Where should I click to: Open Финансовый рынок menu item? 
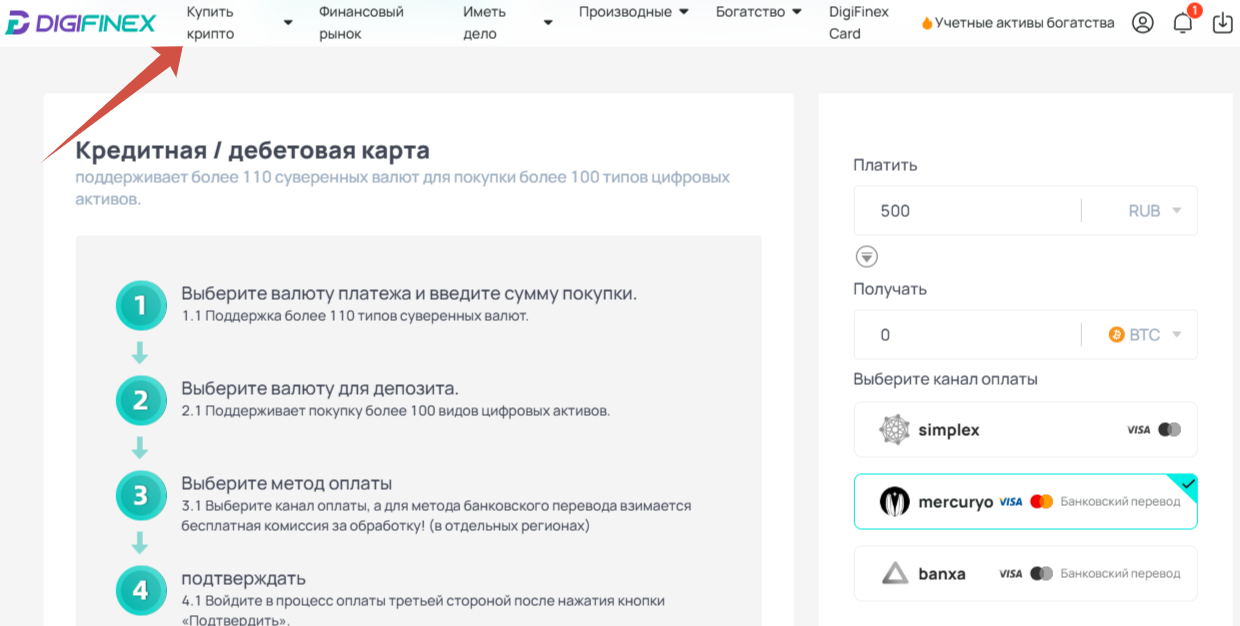click(362, 23)
